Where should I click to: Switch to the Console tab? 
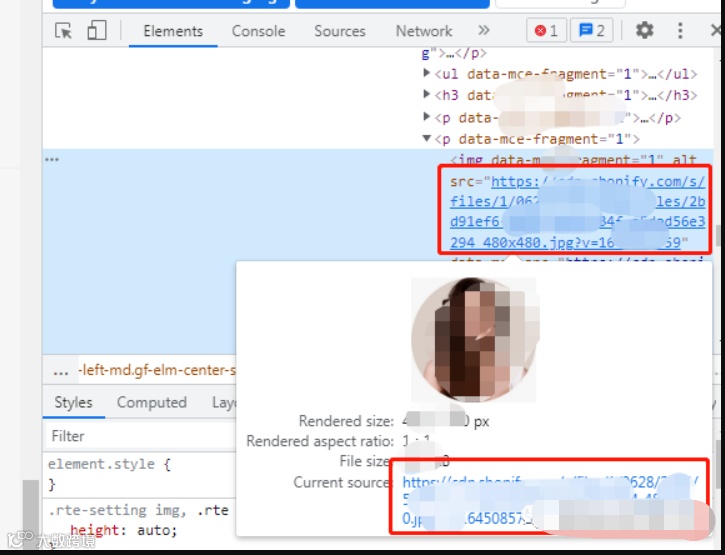(x=258, y=31)
